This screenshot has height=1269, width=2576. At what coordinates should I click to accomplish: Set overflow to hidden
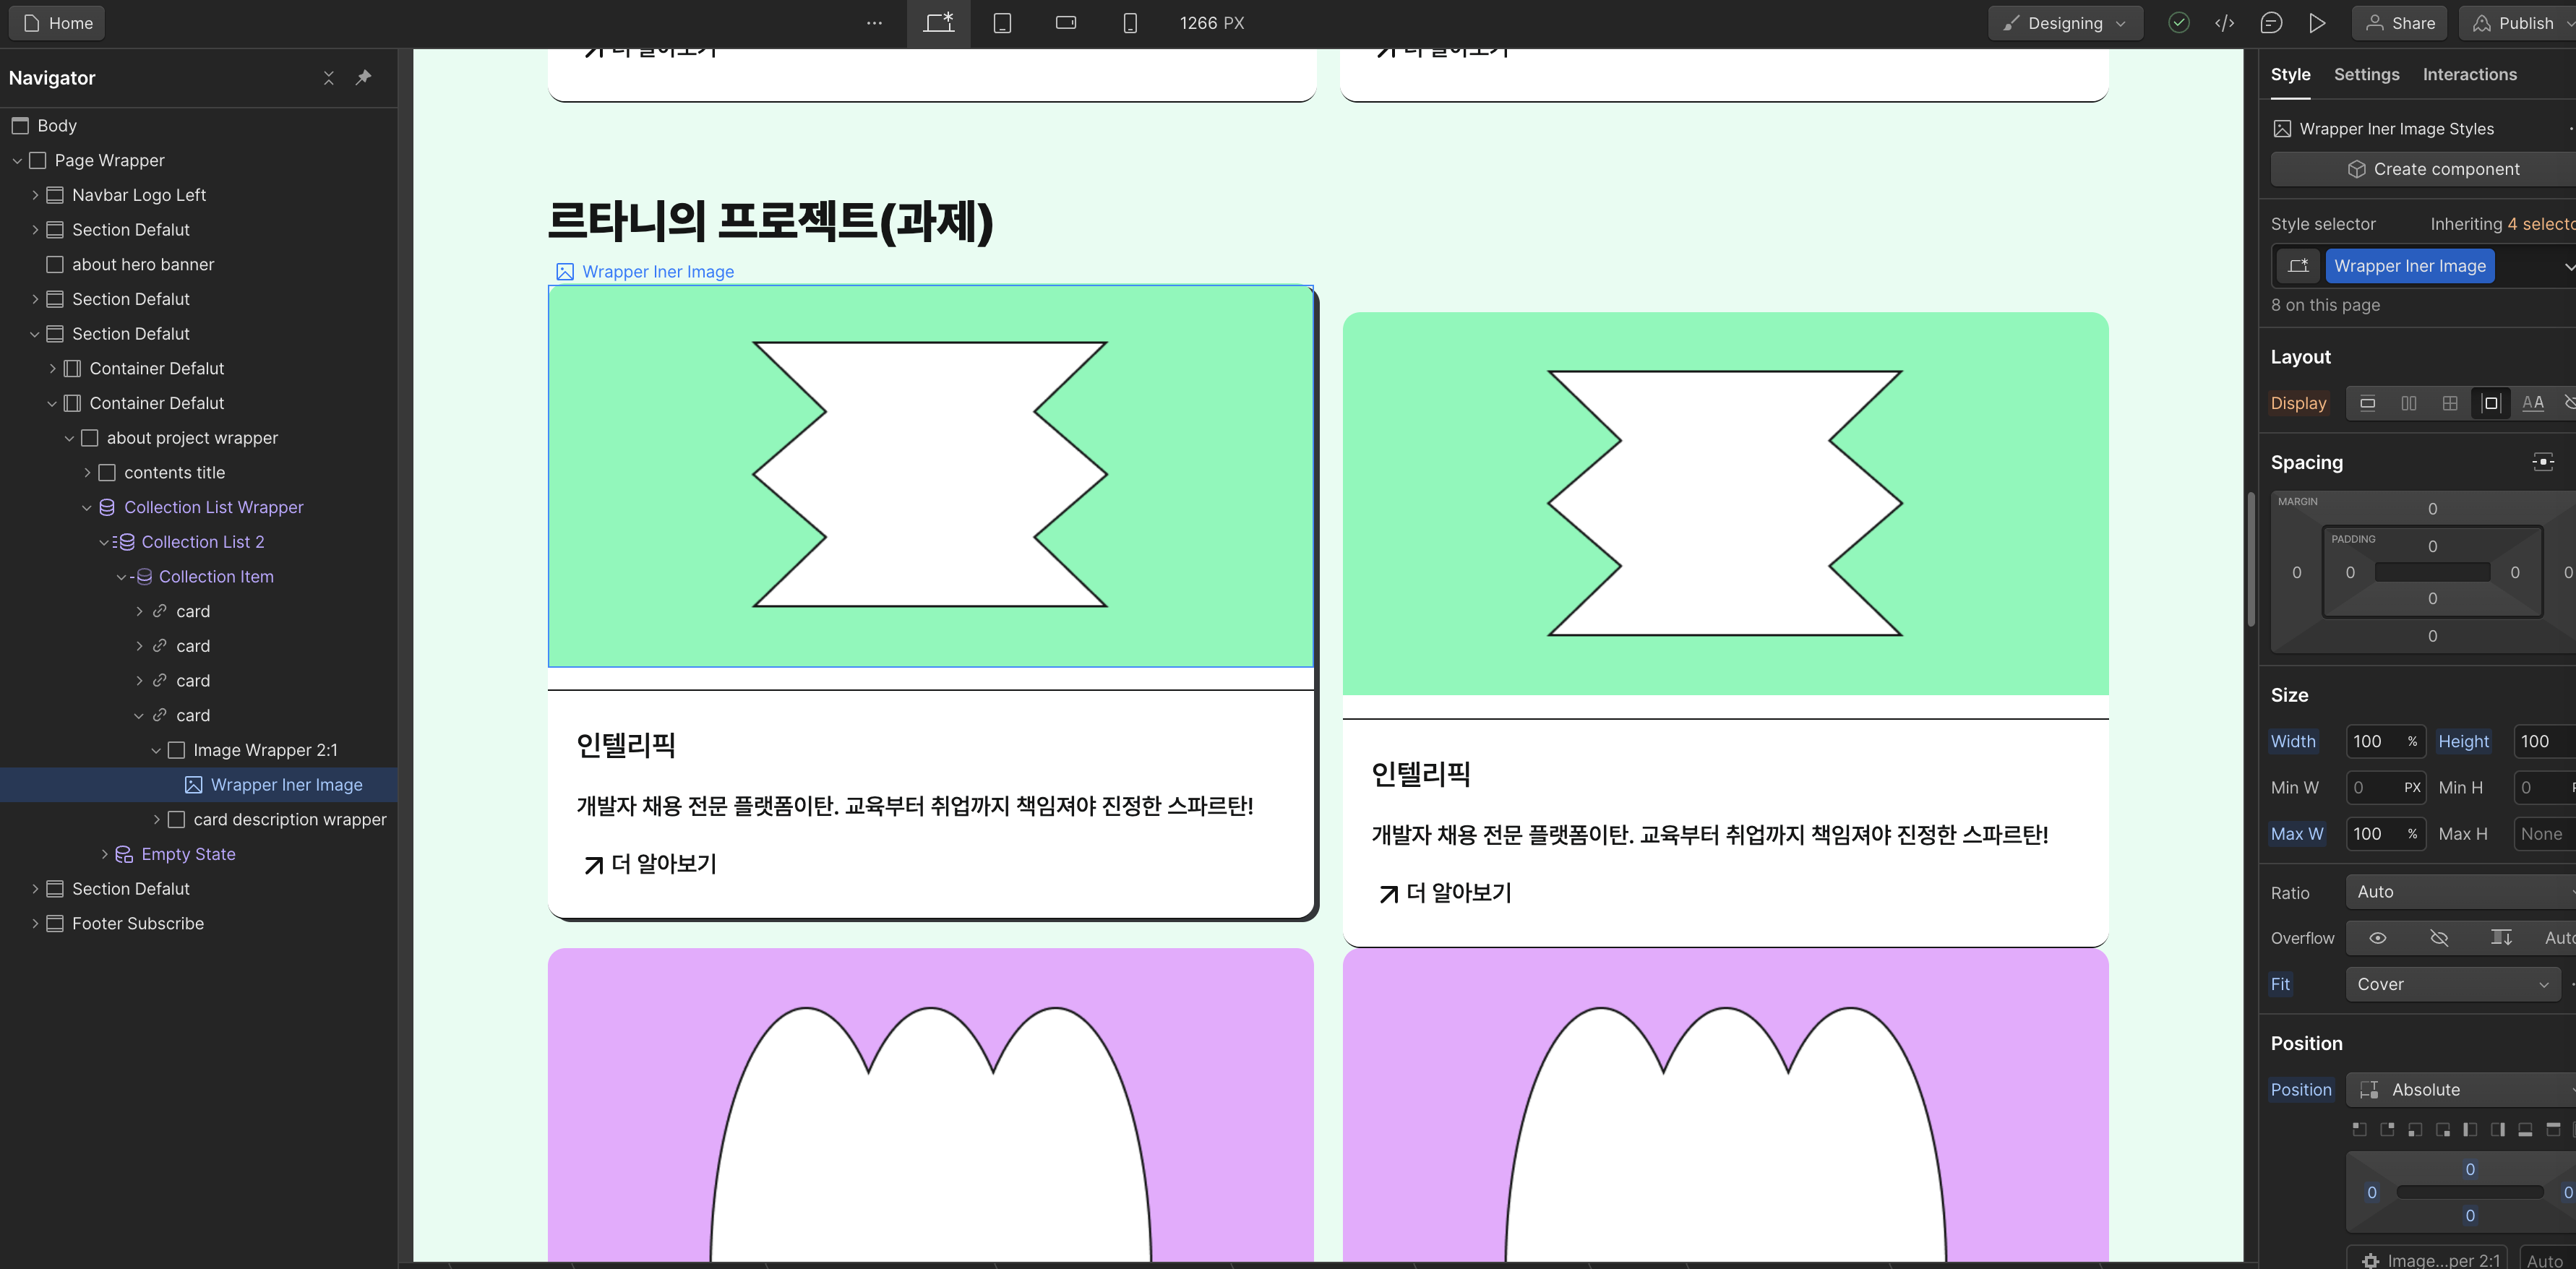[2439, 938]
